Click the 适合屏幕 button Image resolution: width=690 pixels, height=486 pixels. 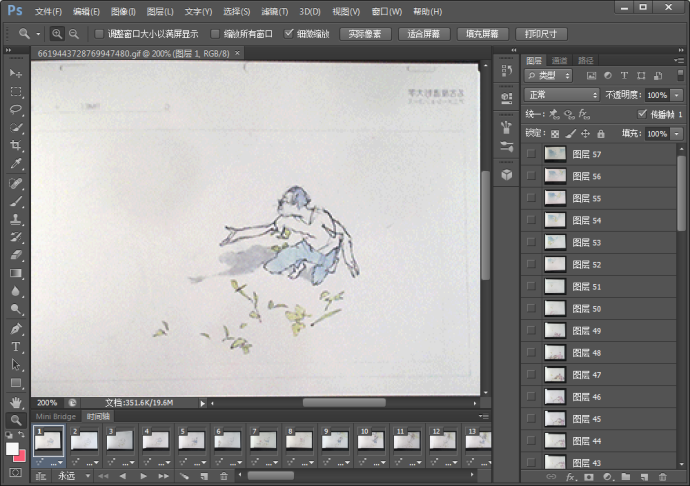click(x=424, y=34)
